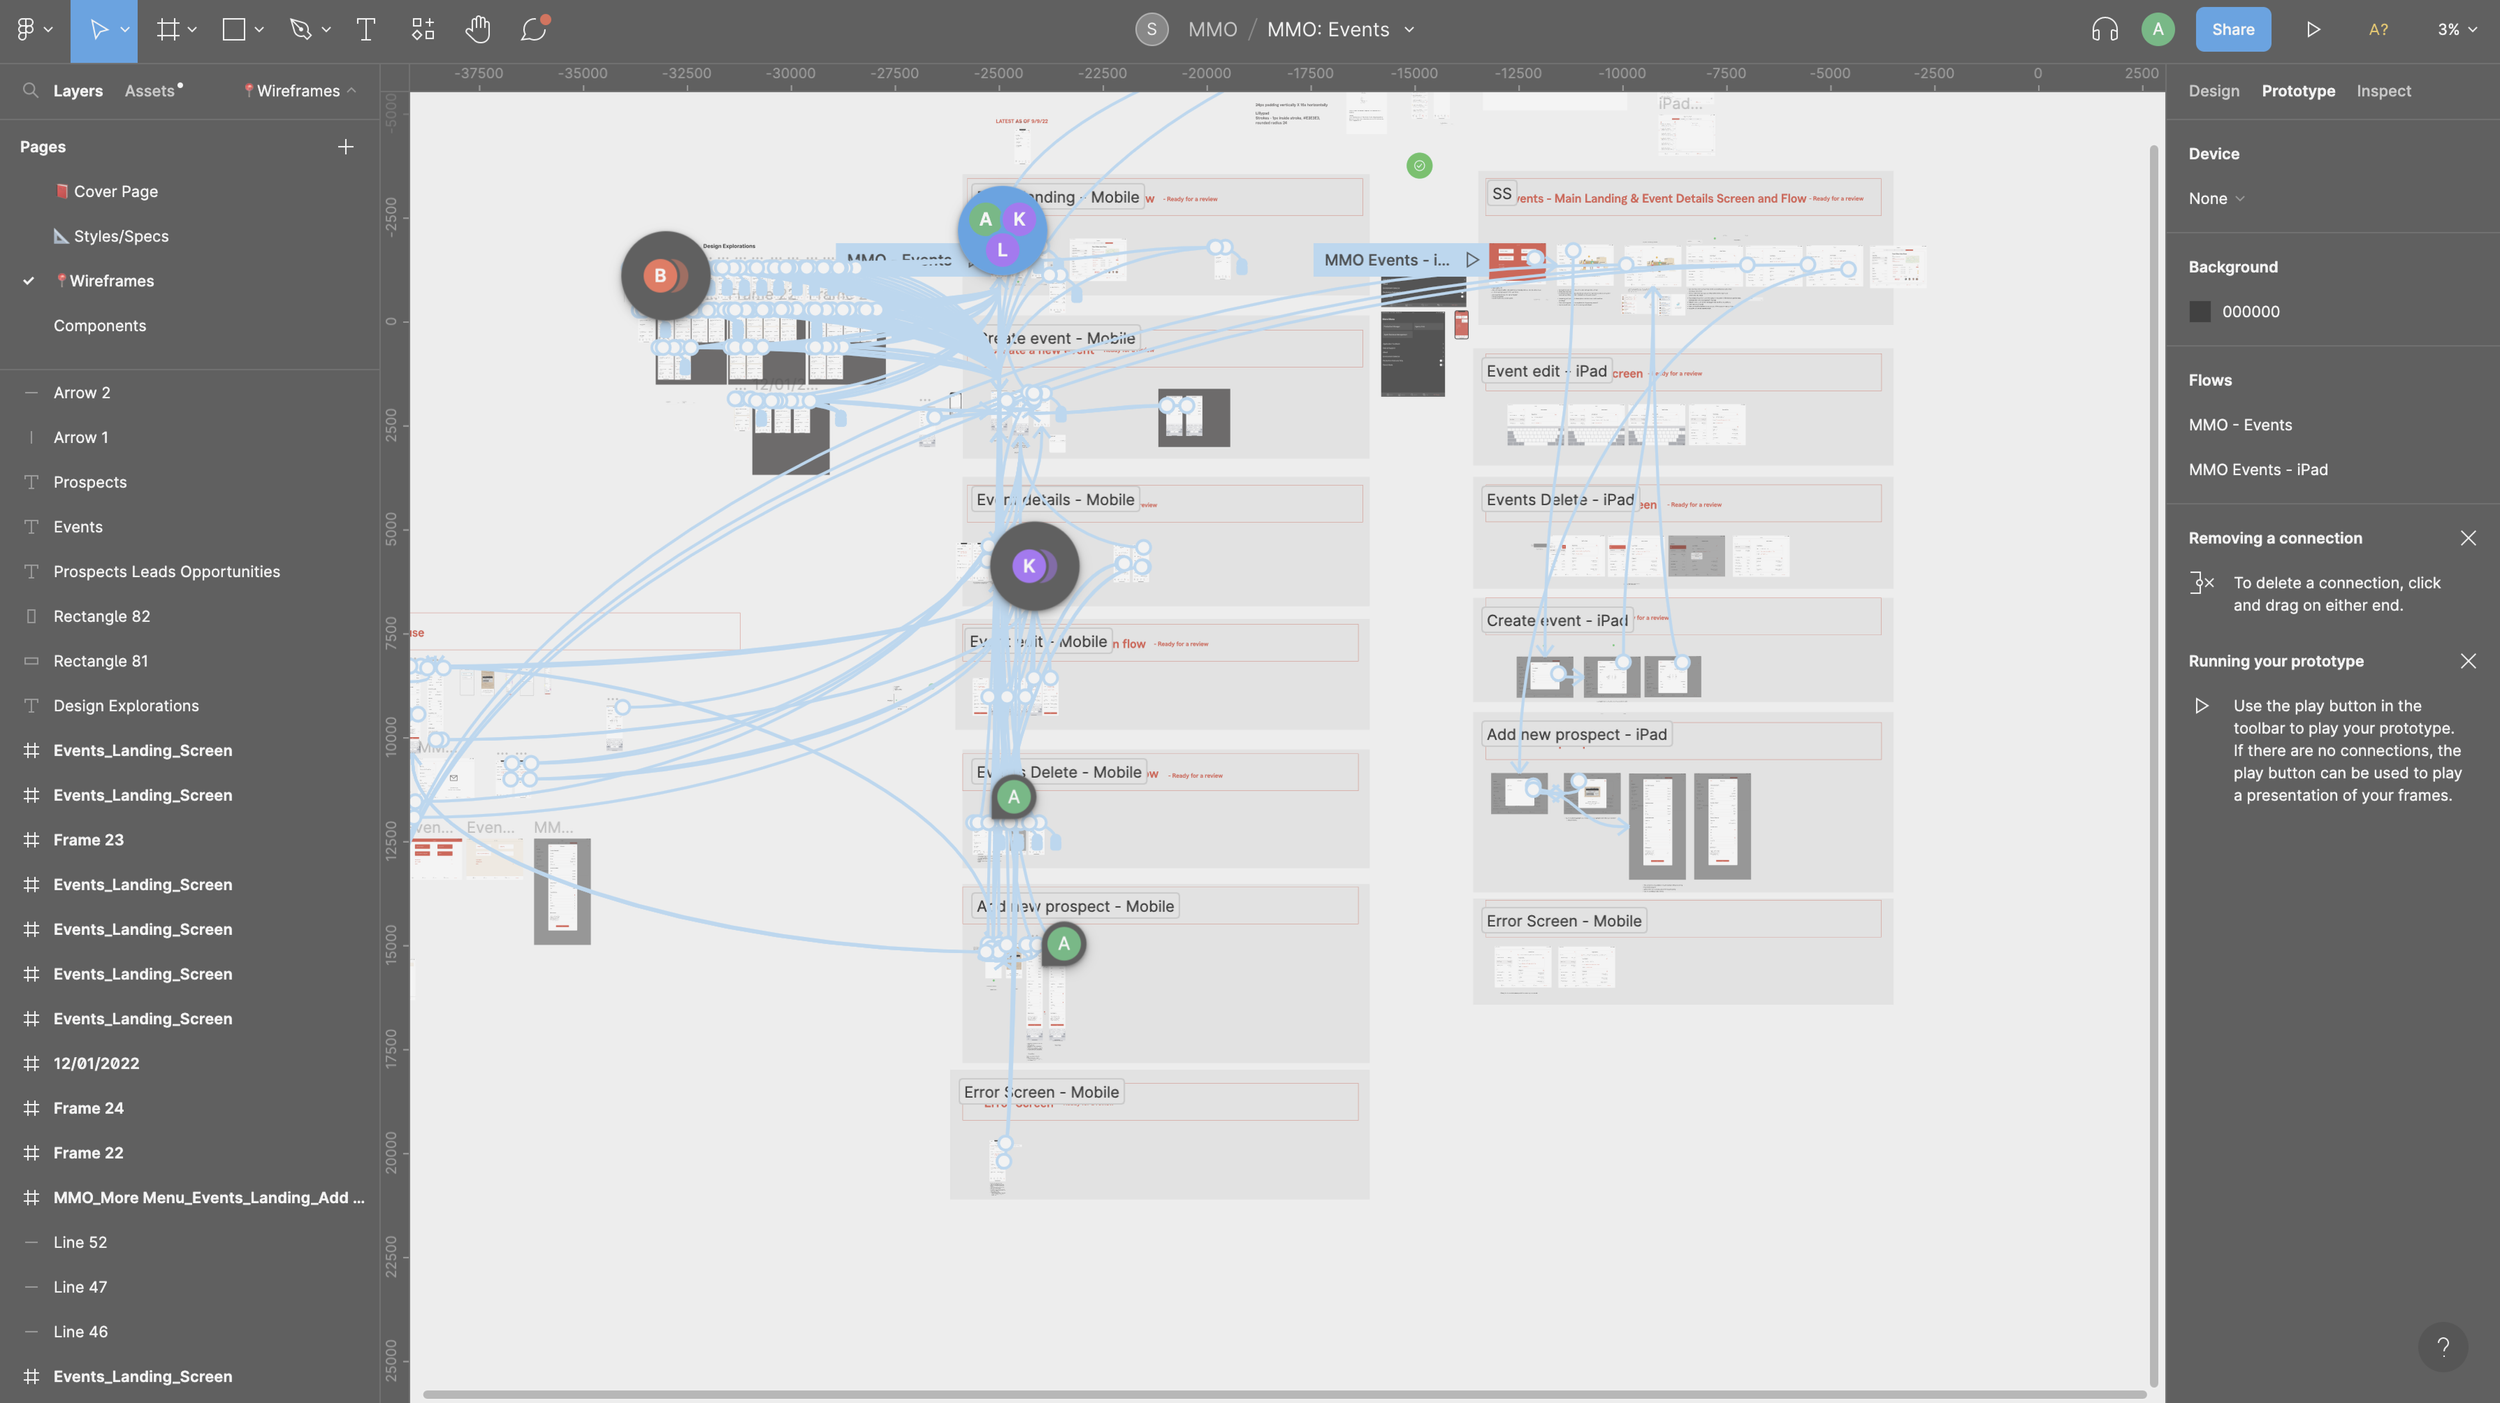The height and width of the screenshot is (1403, 2500).
Task: Click the Share button
Action: [2232, 30]
